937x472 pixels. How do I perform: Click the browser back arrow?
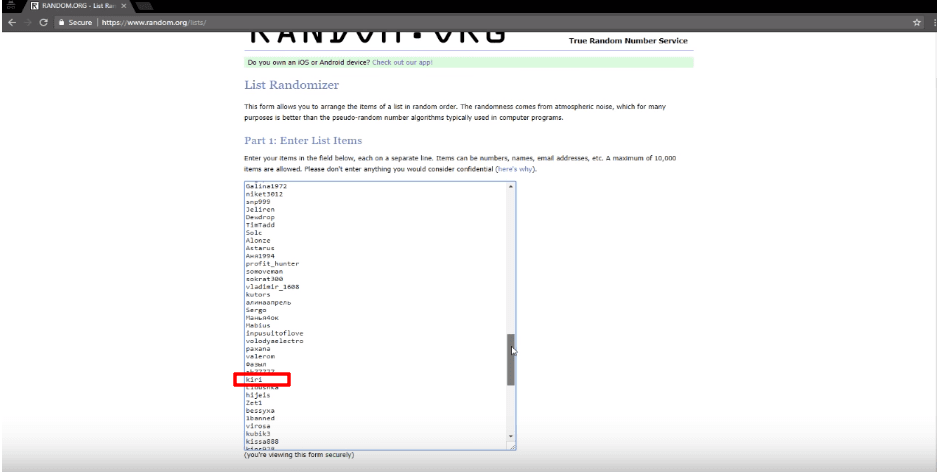pos(12,22)
